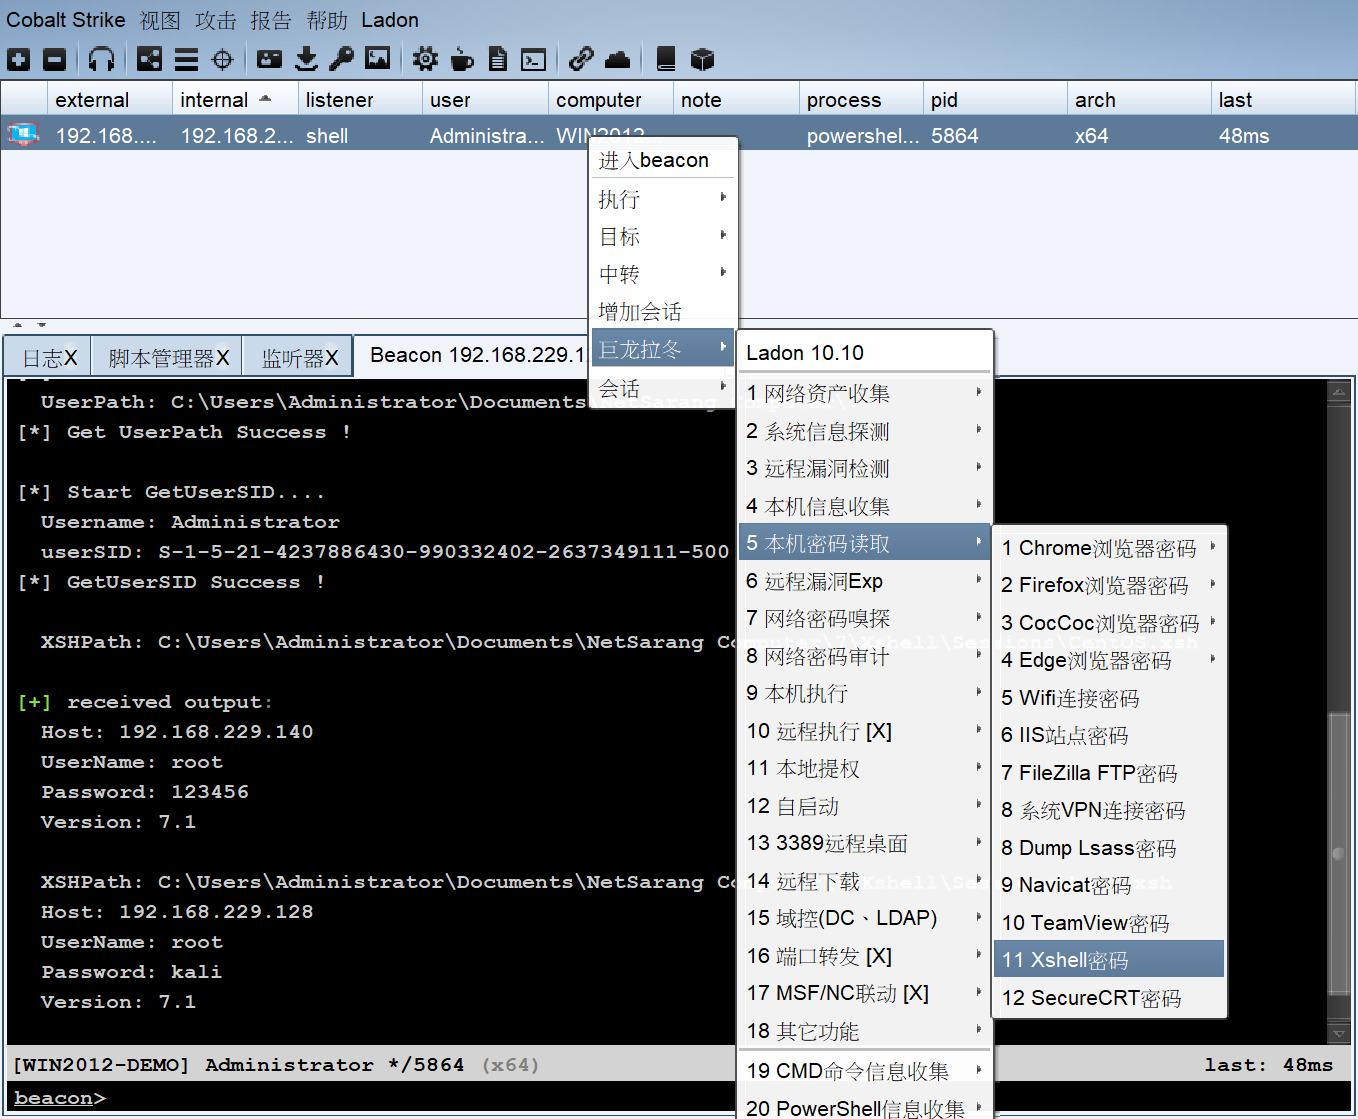
Task: Open the 视图 menu
Action: [160, 20]
